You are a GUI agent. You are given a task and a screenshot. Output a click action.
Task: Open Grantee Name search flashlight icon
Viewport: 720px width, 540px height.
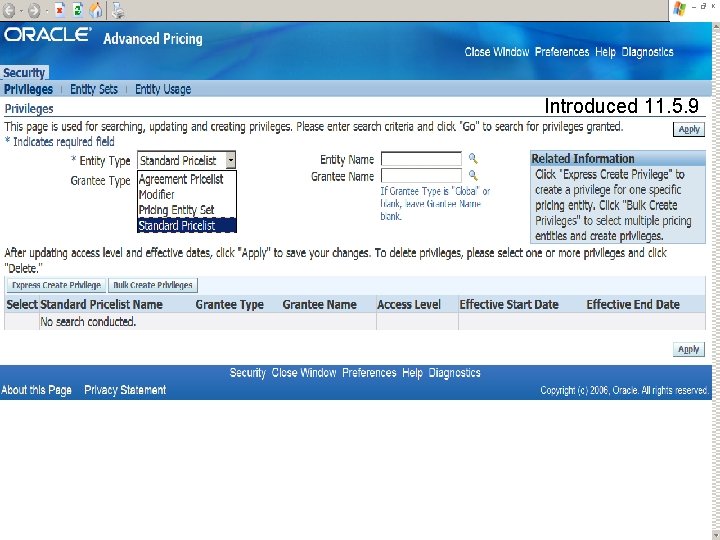(473, 175)
